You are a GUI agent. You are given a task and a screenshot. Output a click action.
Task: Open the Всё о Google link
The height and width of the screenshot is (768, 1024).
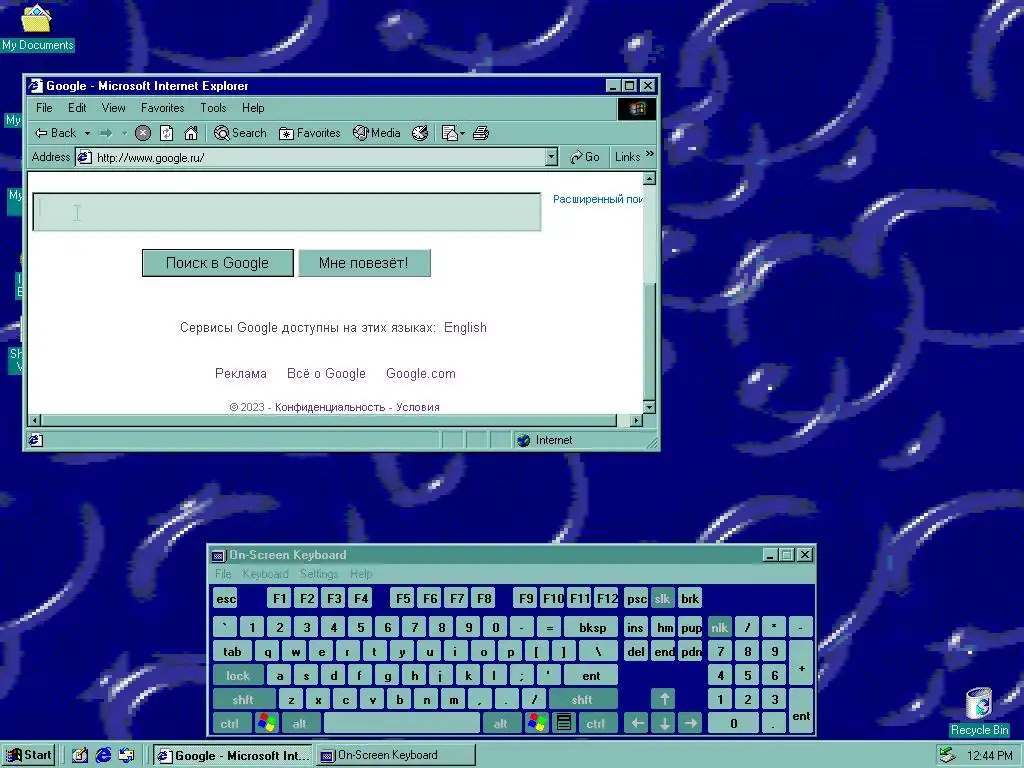click(x=327, y=374)
